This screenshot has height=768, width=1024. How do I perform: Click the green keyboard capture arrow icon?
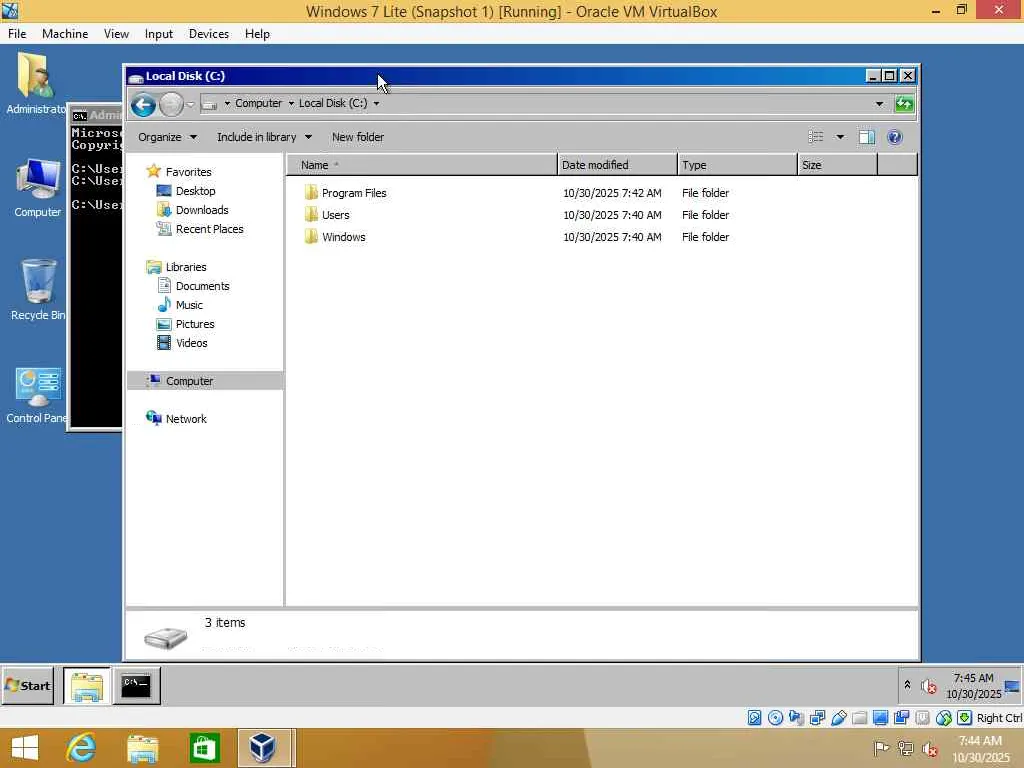[965, 718]
